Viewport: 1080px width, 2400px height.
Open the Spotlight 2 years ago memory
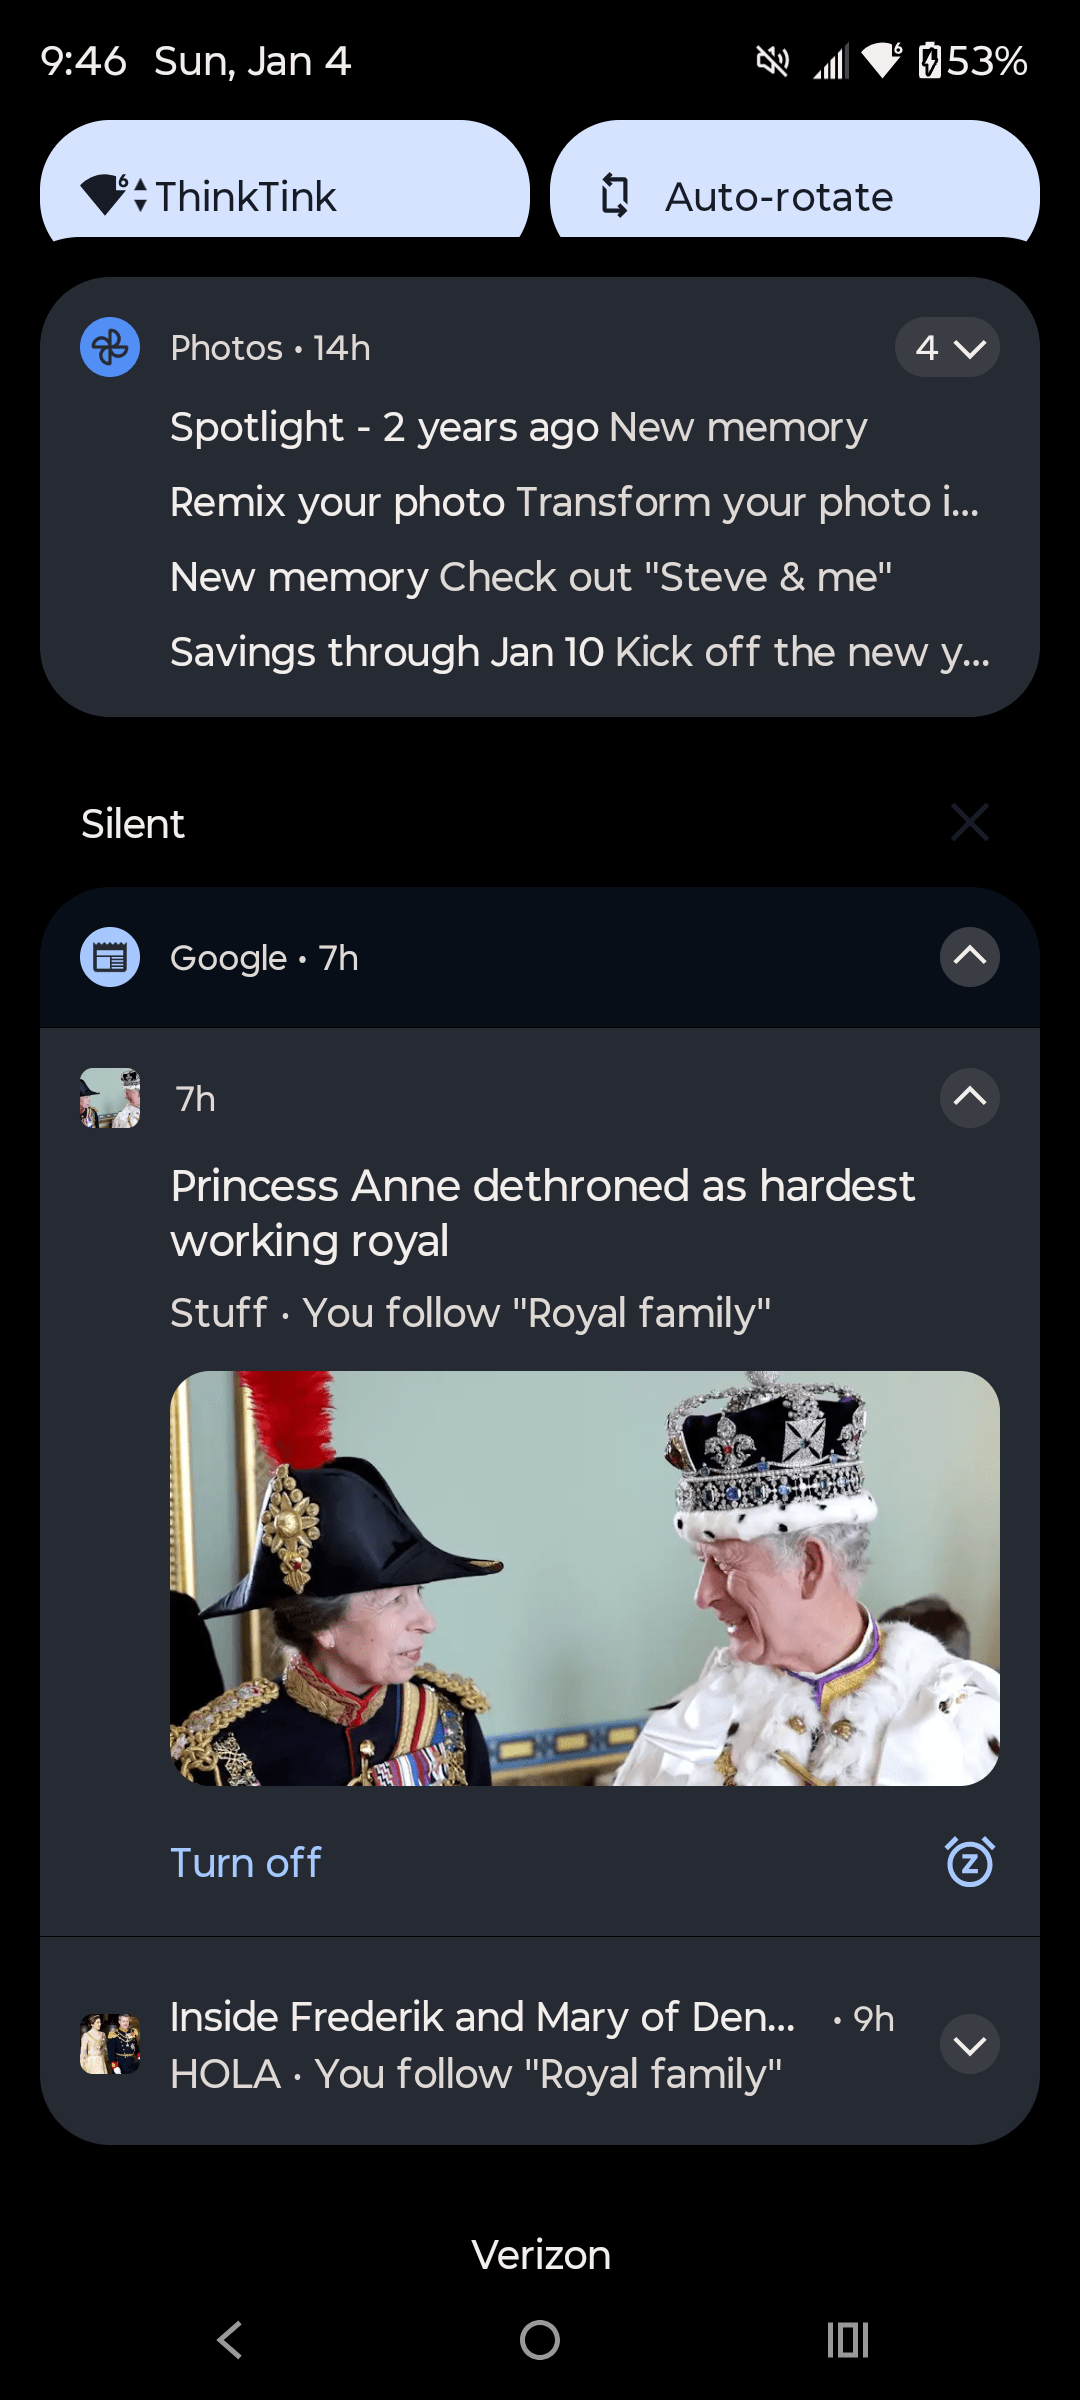point(519,428)
